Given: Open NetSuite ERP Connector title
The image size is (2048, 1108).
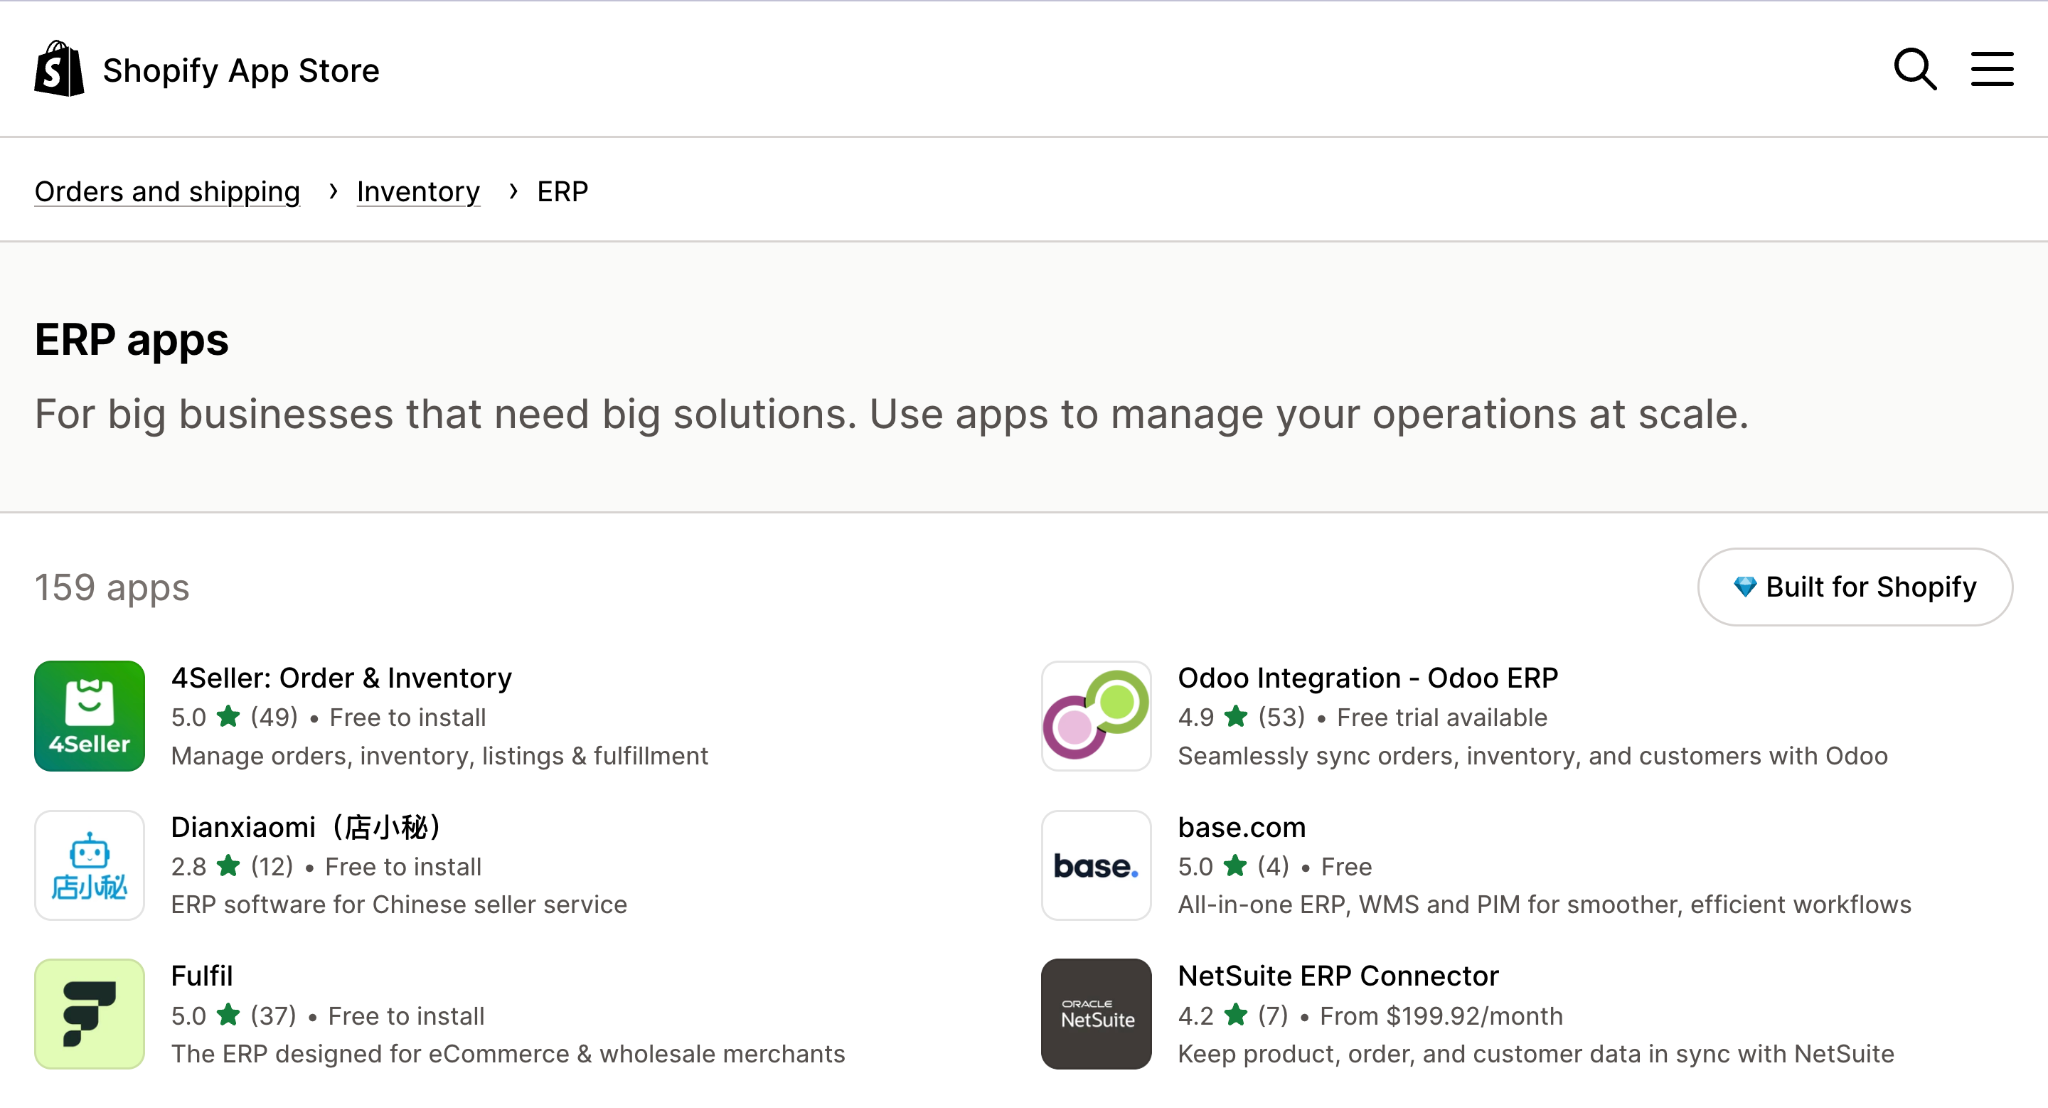Looking at the screenshot, I should 1338,976.
